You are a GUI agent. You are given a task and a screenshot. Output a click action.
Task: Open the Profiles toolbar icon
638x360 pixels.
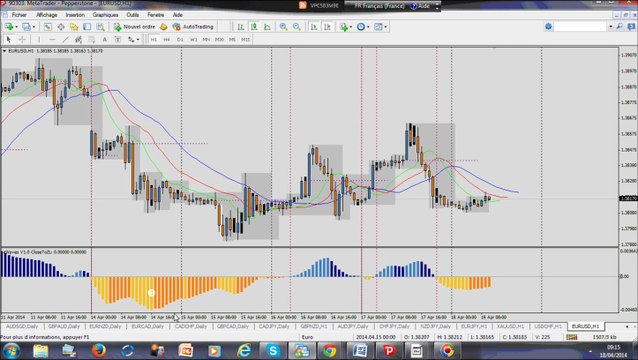[26, 26]
